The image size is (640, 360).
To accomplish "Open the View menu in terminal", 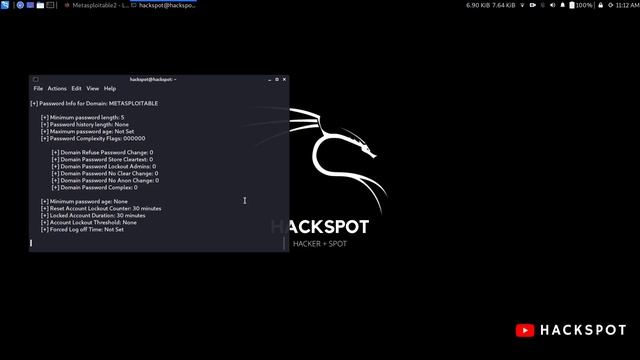I will point(93,88).
